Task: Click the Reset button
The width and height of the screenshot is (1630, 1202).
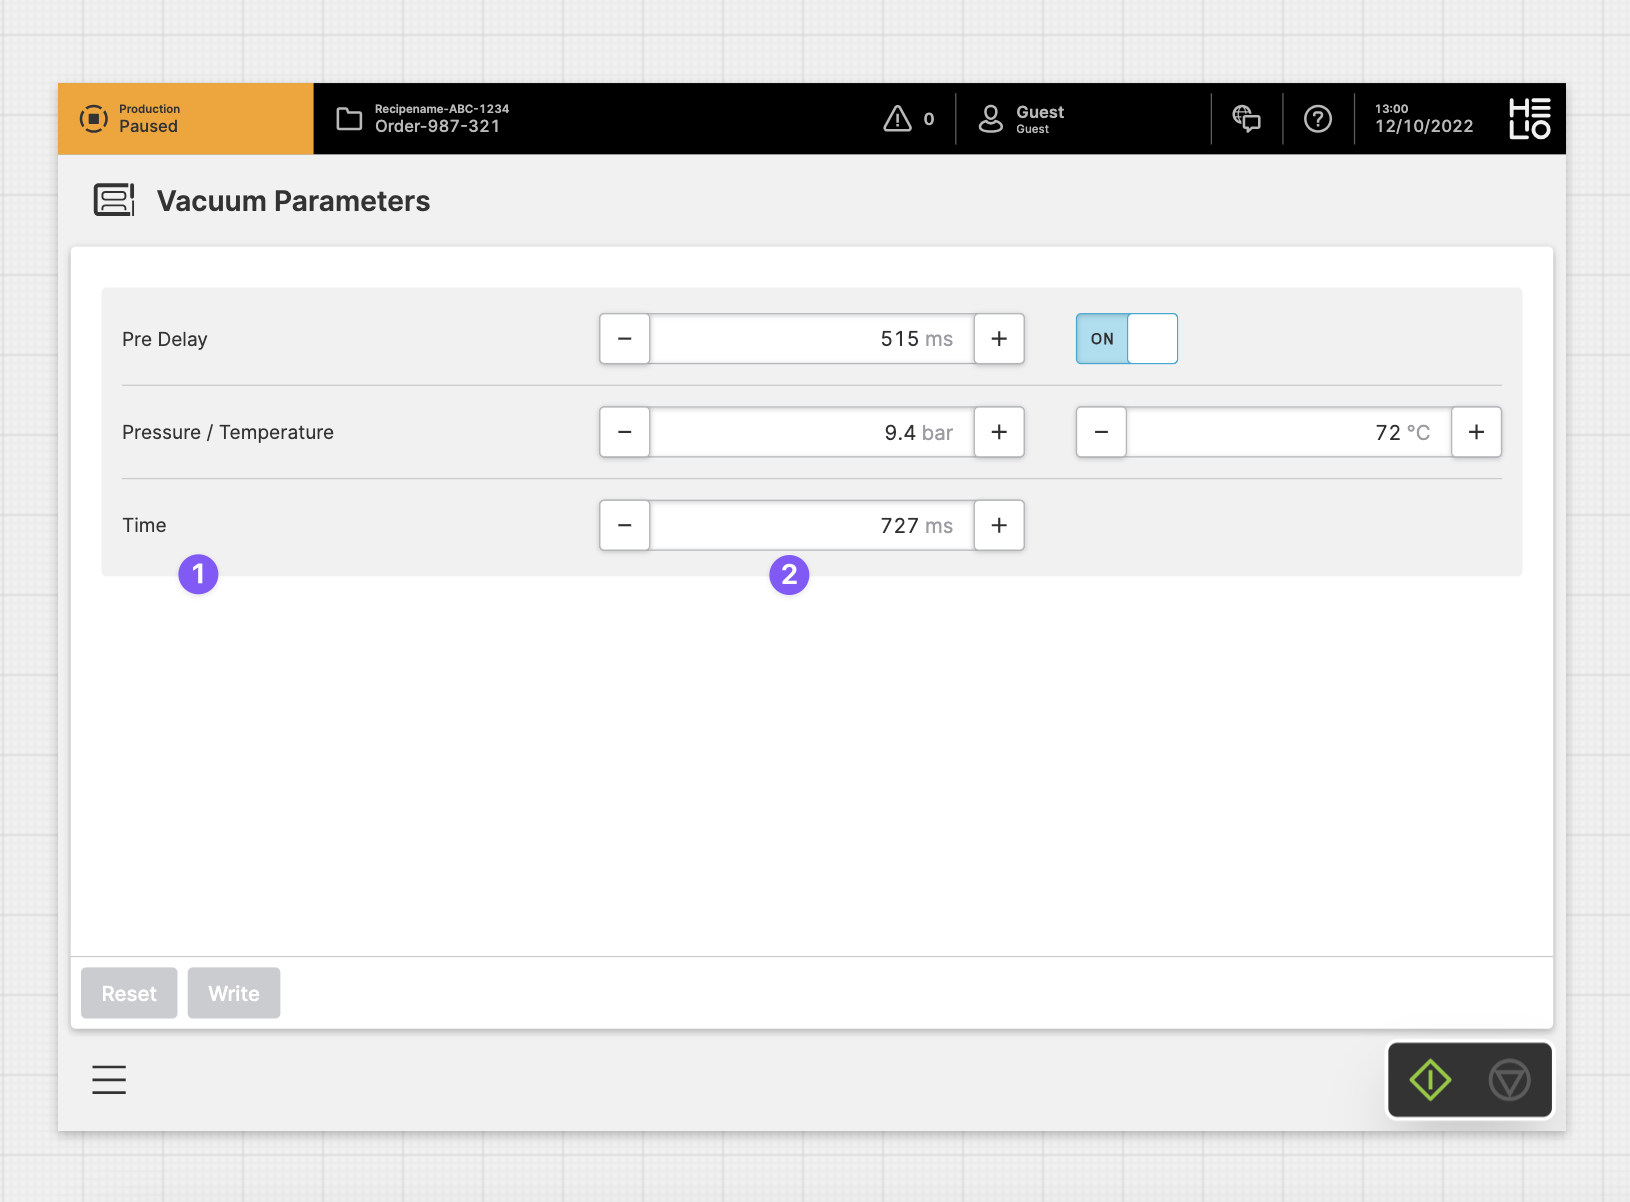Action: tap(129, 993)
